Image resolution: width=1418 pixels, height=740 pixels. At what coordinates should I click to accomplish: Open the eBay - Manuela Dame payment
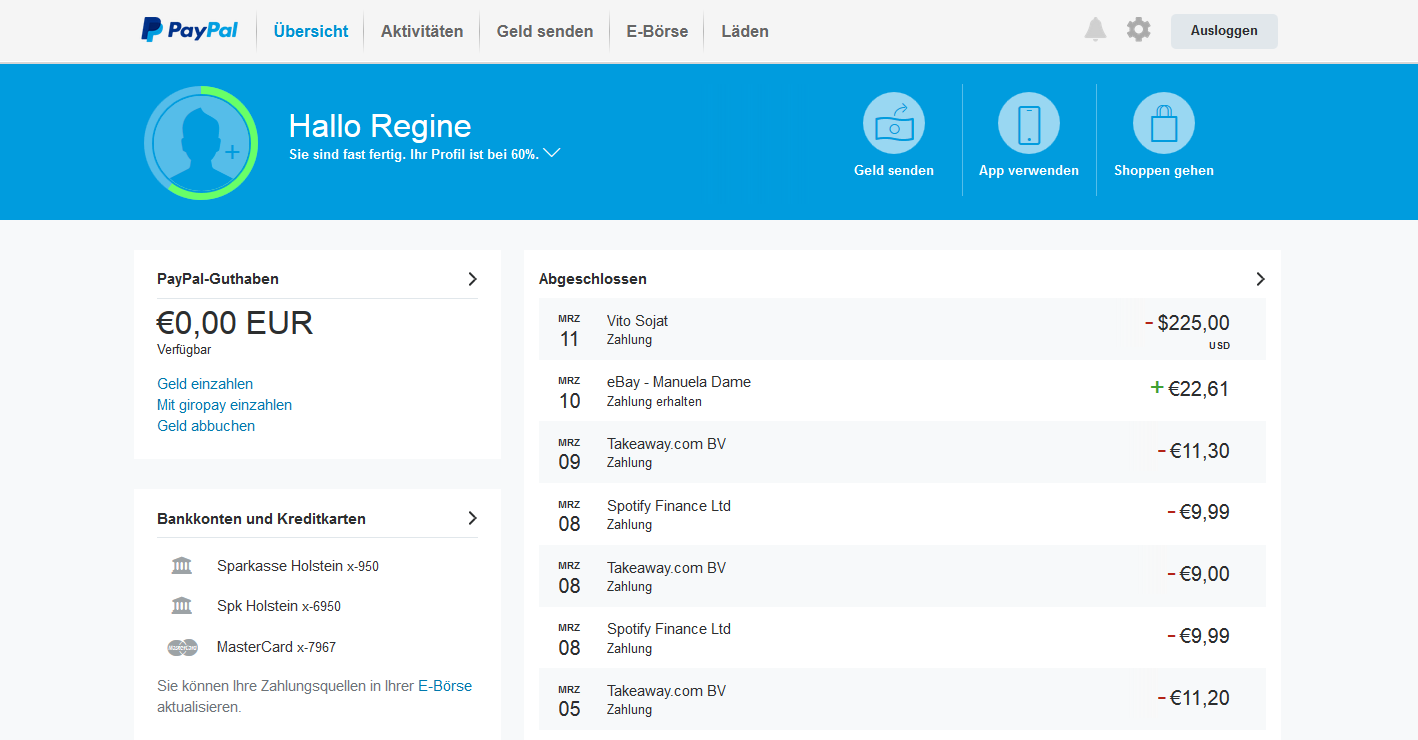[902, 391]
